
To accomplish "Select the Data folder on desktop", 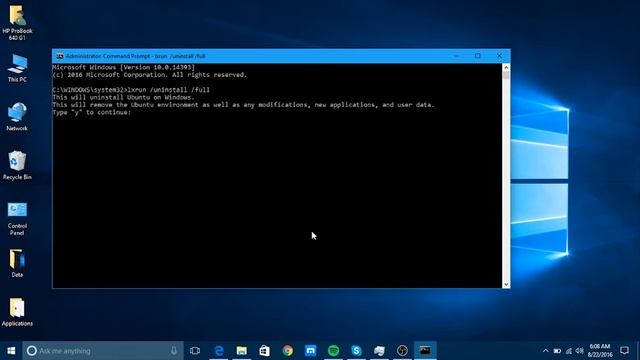I will click(17, 264).
